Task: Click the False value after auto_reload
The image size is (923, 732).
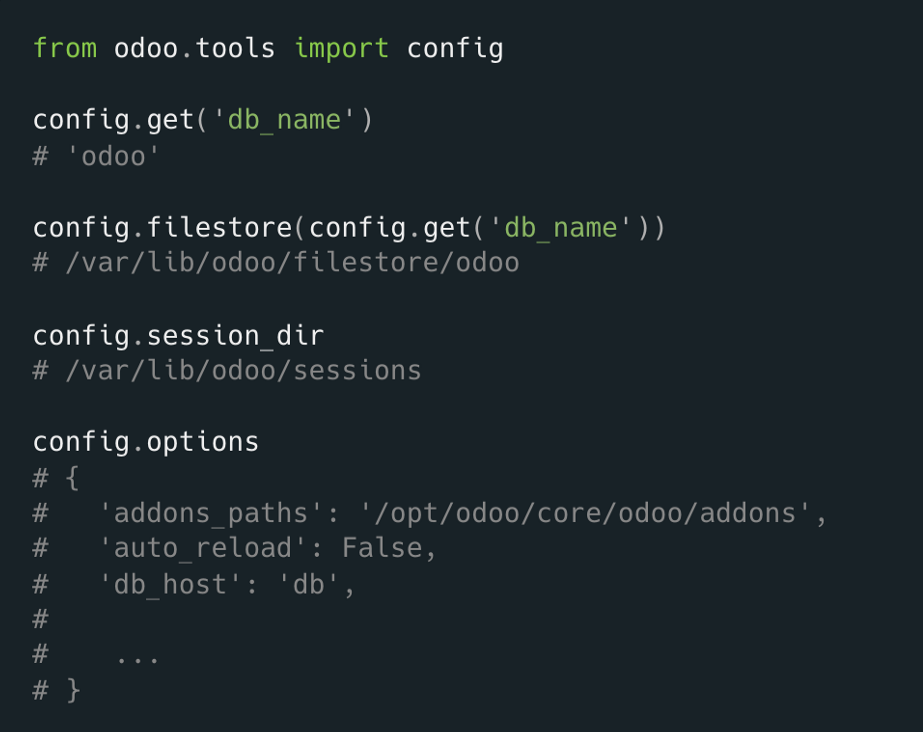Action: (382, 548)
